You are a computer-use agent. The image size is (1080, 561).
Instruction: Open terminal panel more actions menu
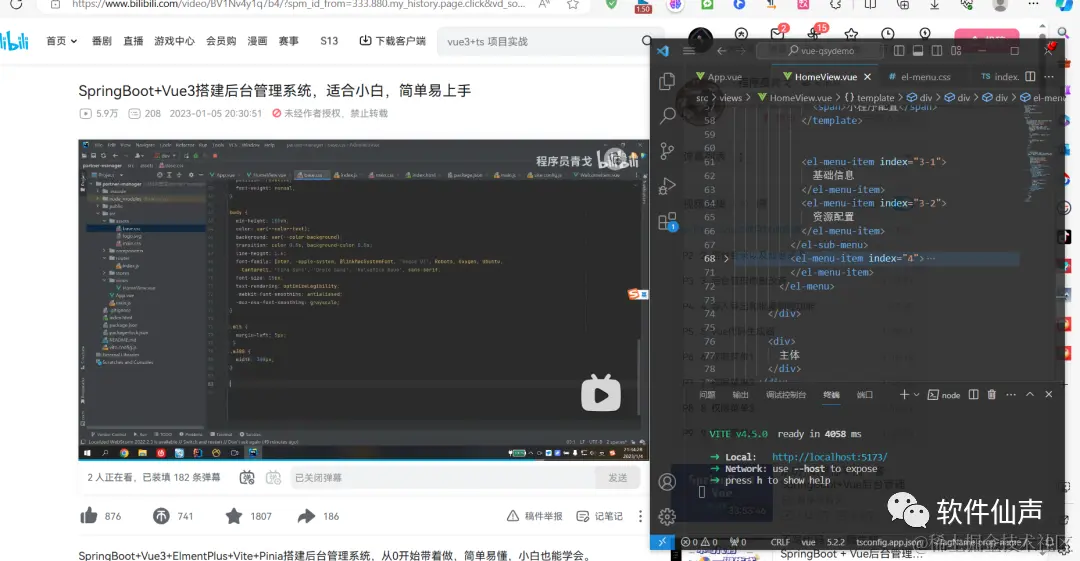coord(1010,394)
